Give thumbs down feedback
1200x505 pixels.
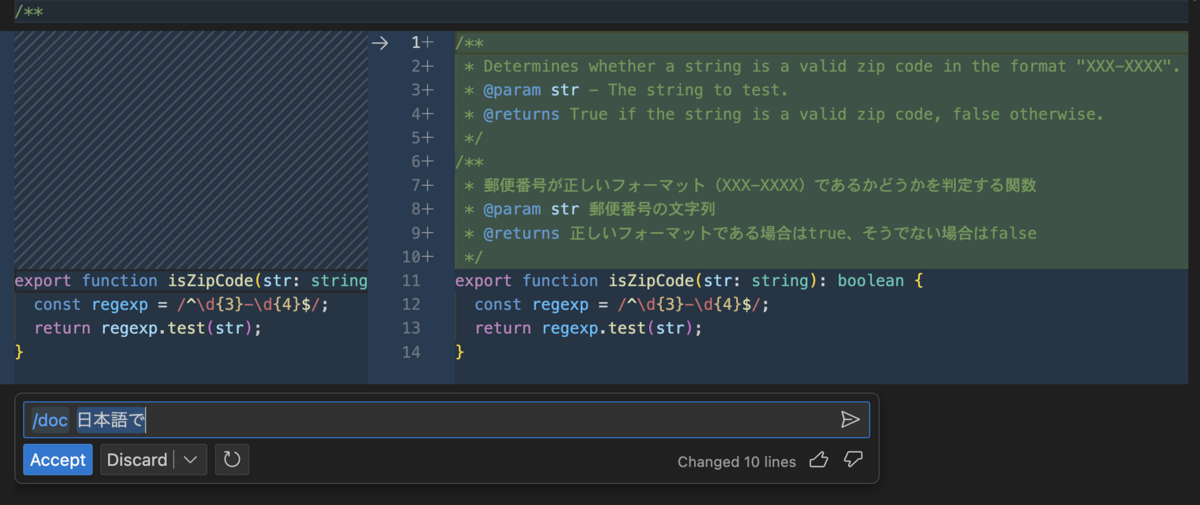853,460
